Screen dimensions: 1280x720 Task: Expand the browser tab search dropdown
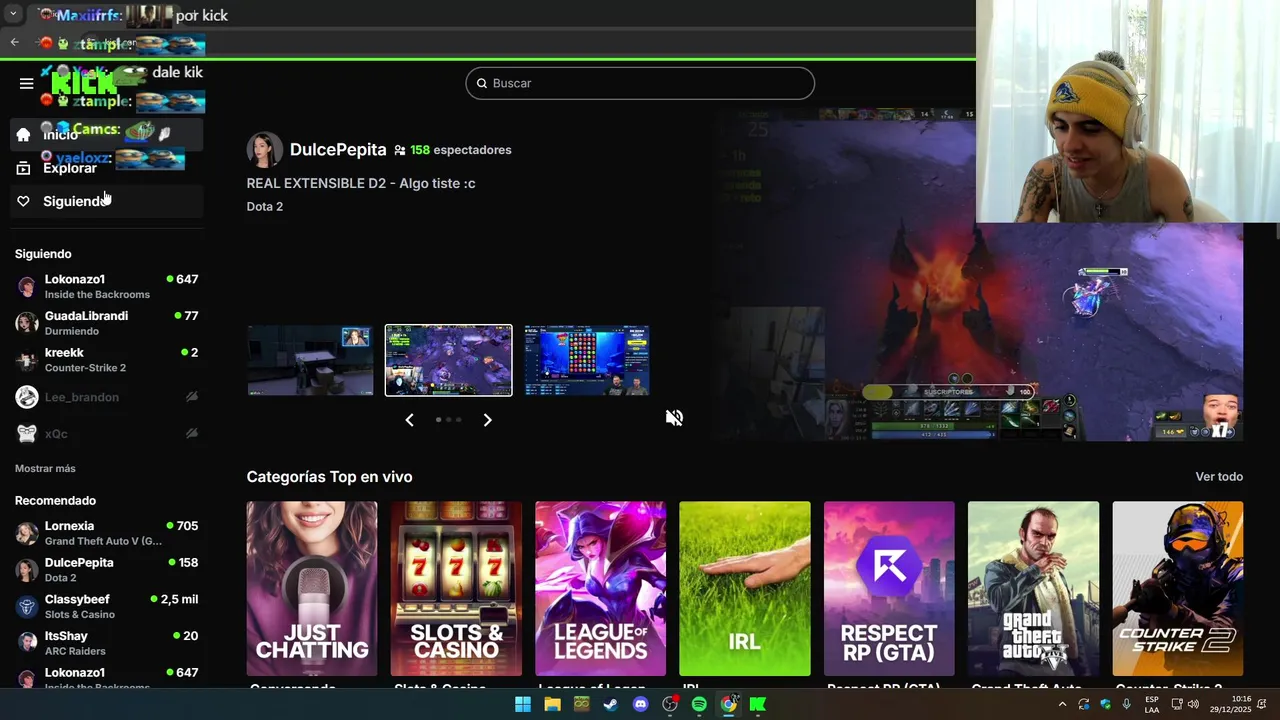click(13, 14)
